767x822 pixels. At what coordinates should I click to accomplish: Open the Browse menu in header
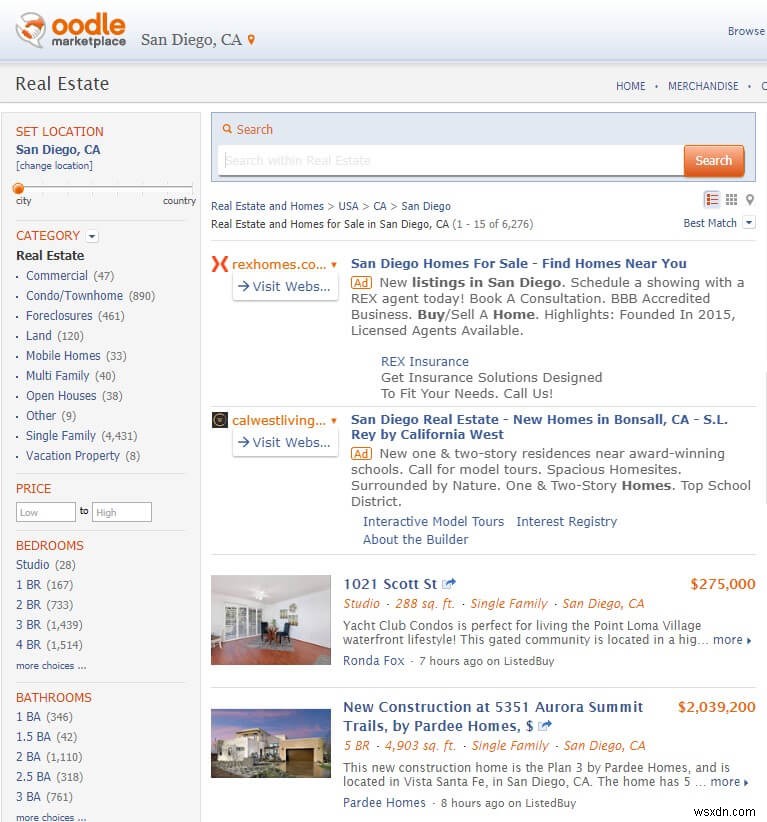pyautogui.click(x=747, y=31)
